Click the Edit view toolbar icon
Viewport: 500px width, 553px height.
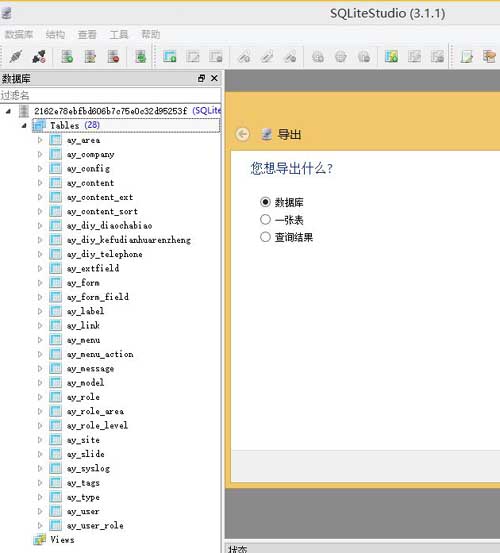[x=415, y=56]
